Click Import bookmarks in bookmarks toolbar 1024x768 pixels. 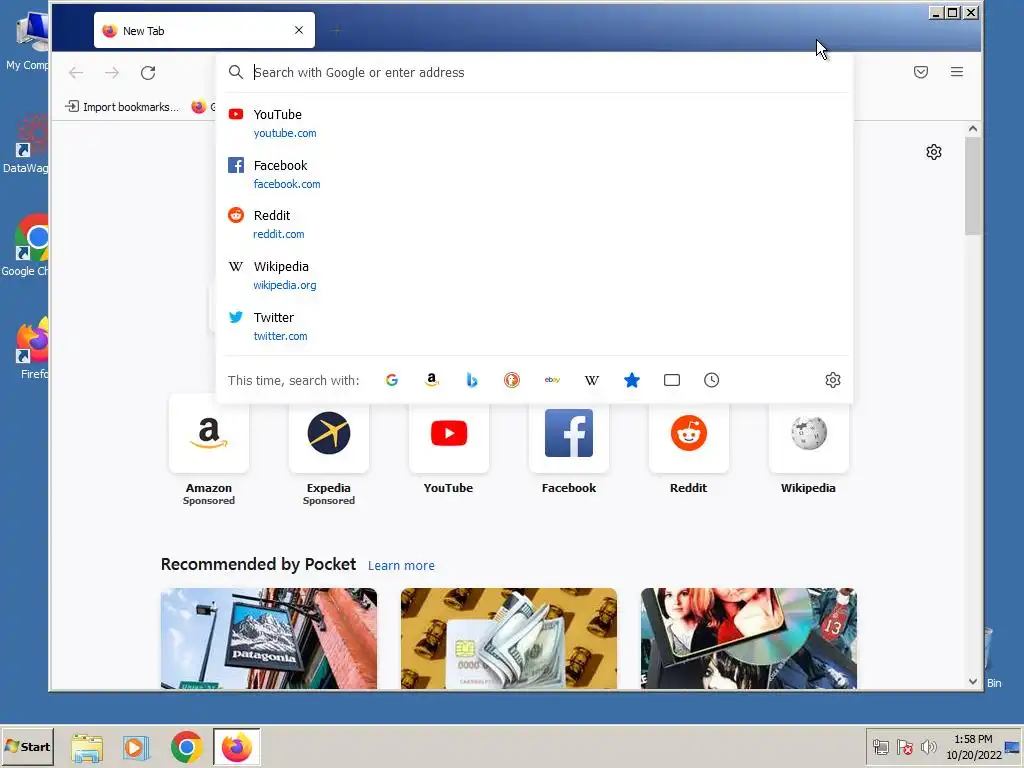[122, 106]
